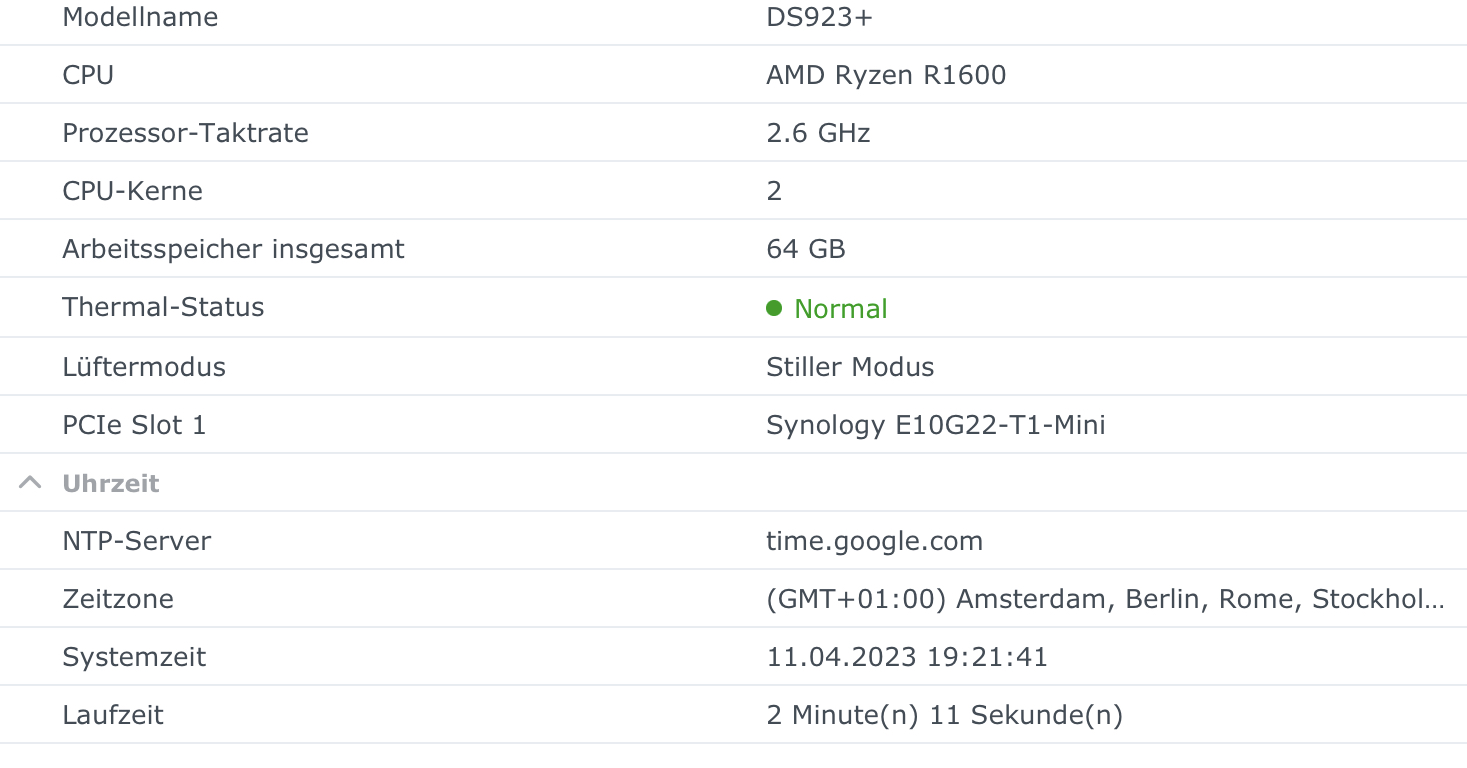Click the Arbeitsspeicher insgesamt label
The image size is (1467, 768).
[233, 249]
